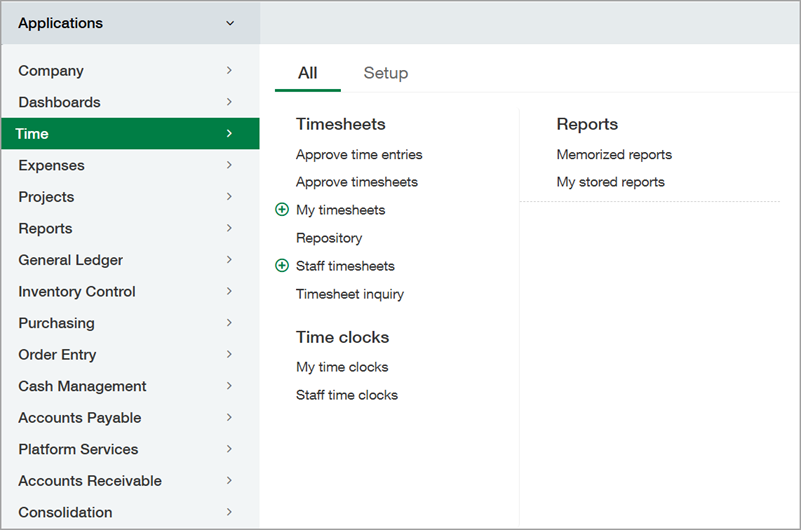Open Approve time entries link
This screenshot has height=530, width=801.
tap(359, 155)
